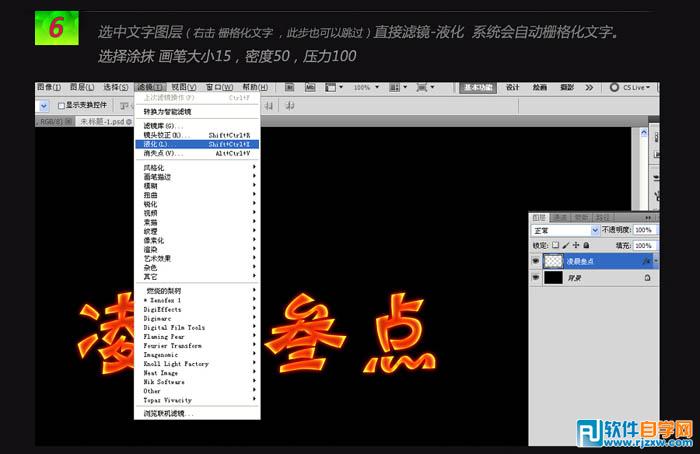Open DigiEffects plugin submenu
The width and height of the screenshot is (700, 454).
tap(198, 309)
